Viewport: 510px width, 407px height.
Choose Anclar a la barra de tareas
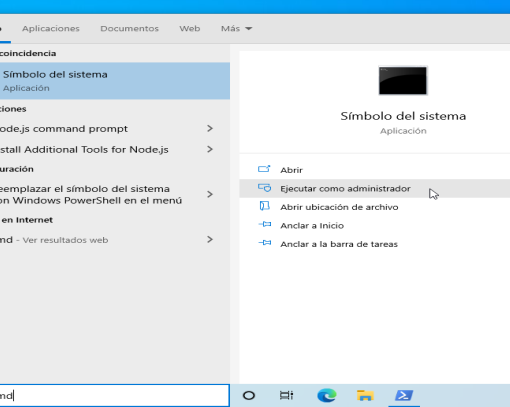(339, 244)
